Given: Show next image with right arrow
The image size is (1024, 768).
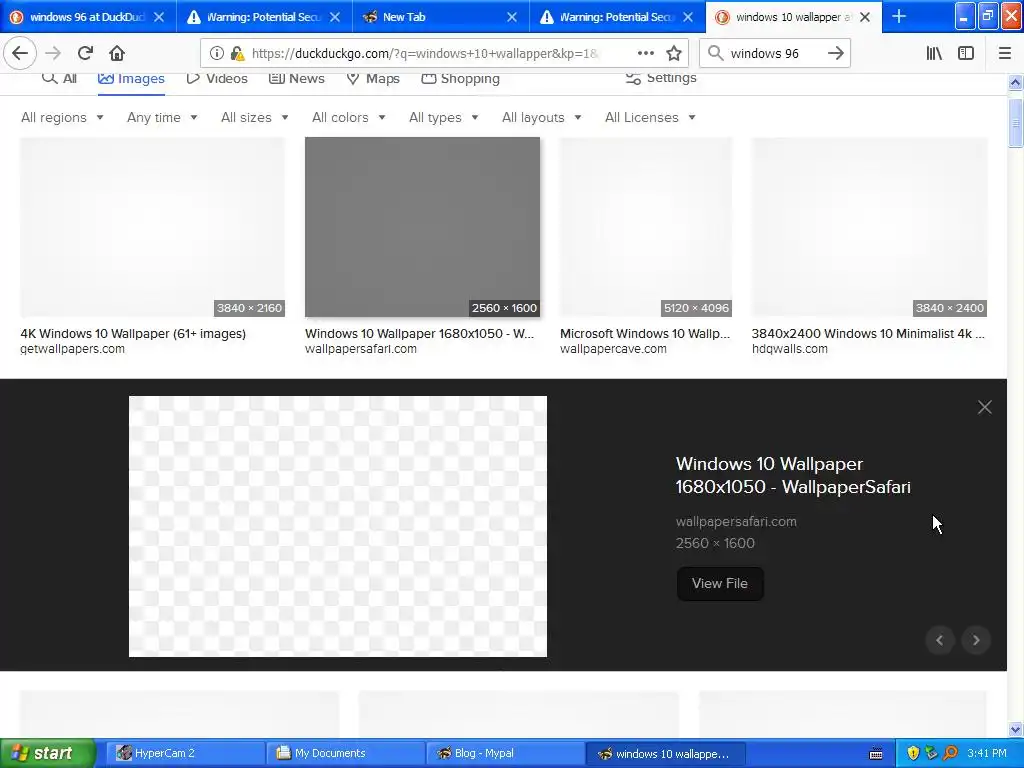Looking at the screenshot, I should [976, 640].
